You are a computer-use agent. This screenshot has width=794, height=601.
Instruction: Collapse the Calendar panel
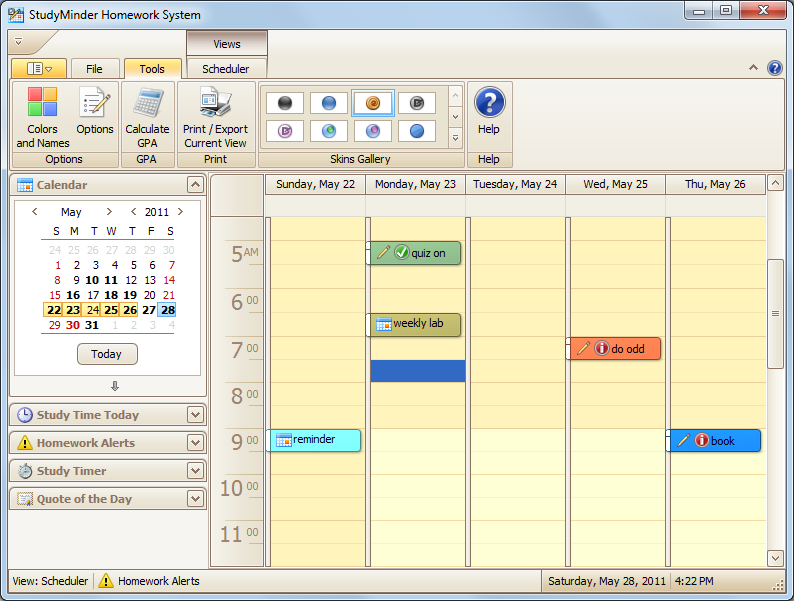point(195,185)
